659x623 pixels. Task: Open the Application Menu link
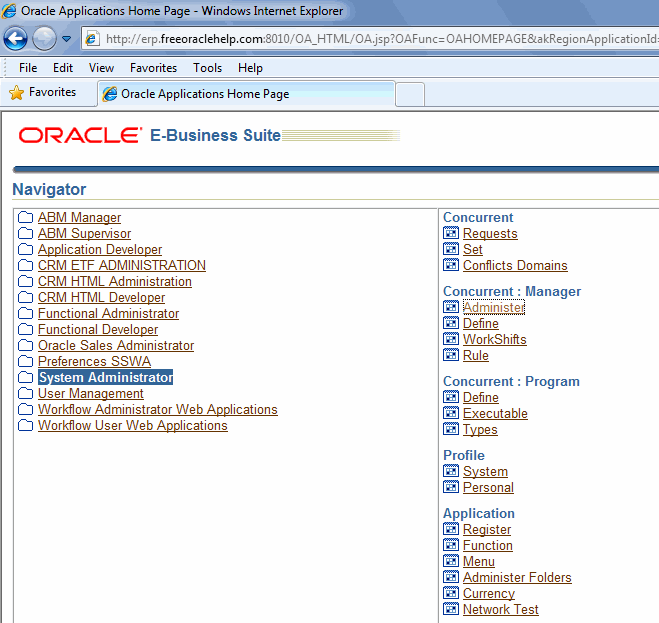point(479,561)
